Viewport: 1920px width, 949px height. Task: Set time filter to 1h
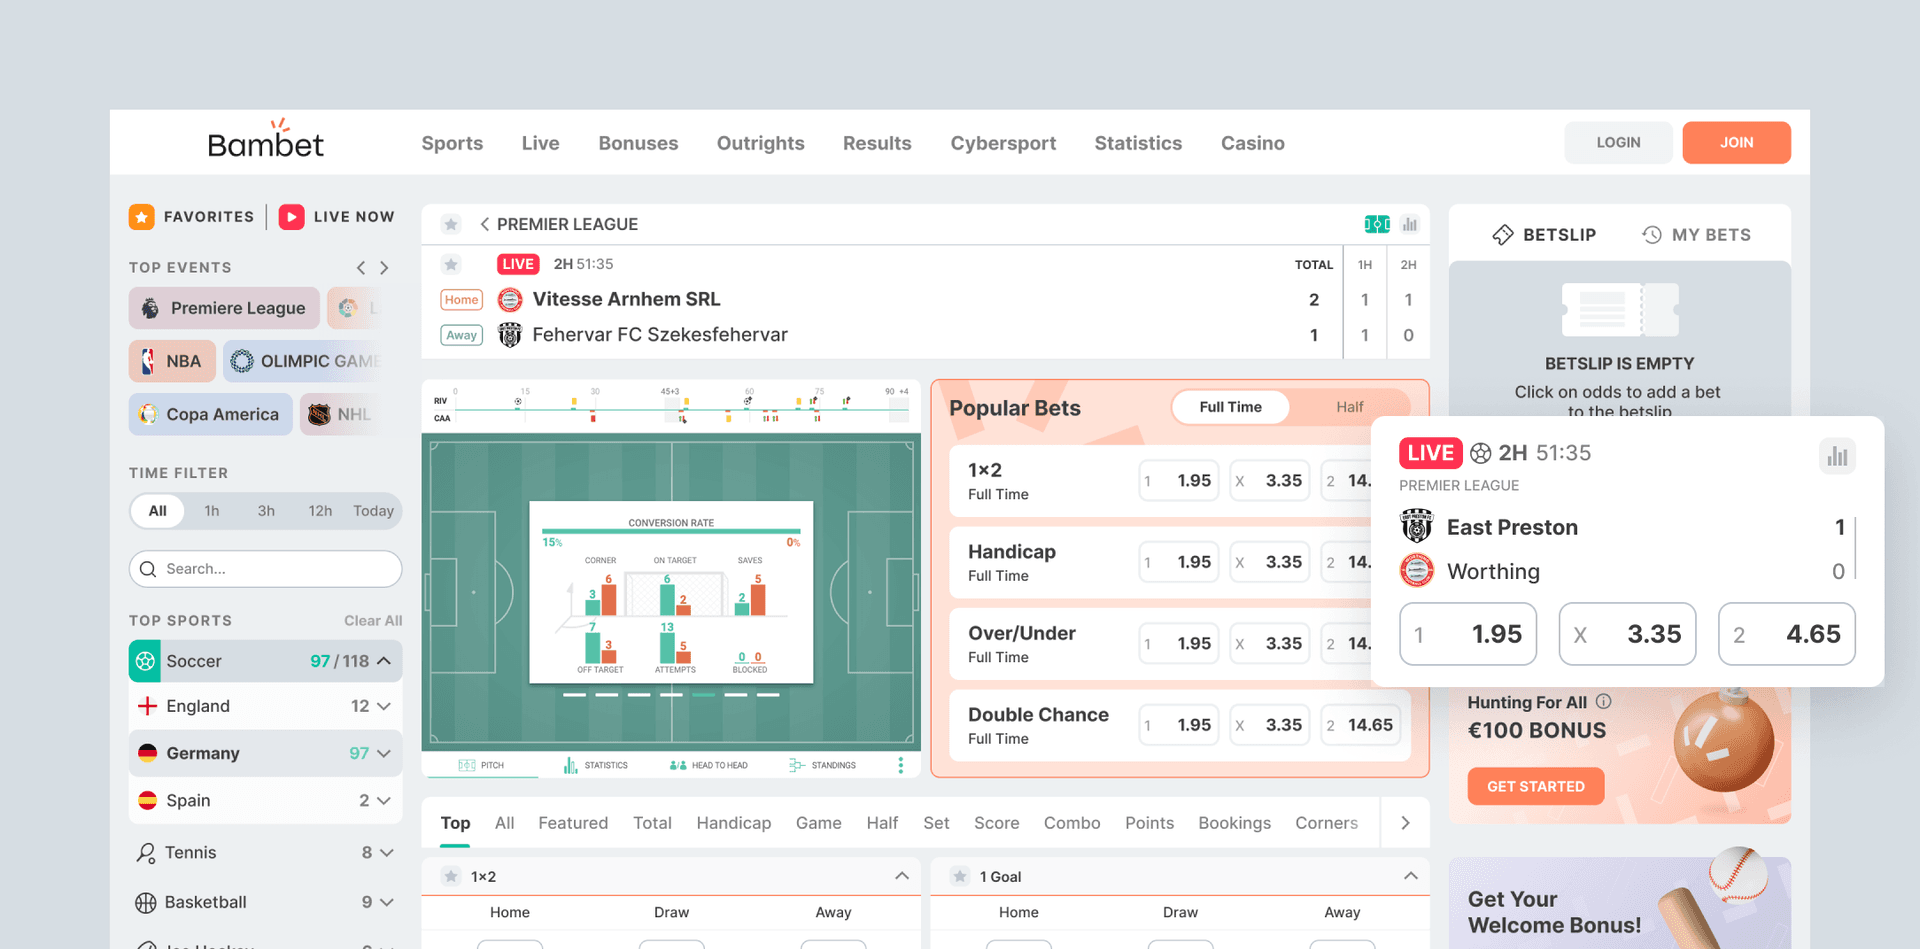(212, 511)
